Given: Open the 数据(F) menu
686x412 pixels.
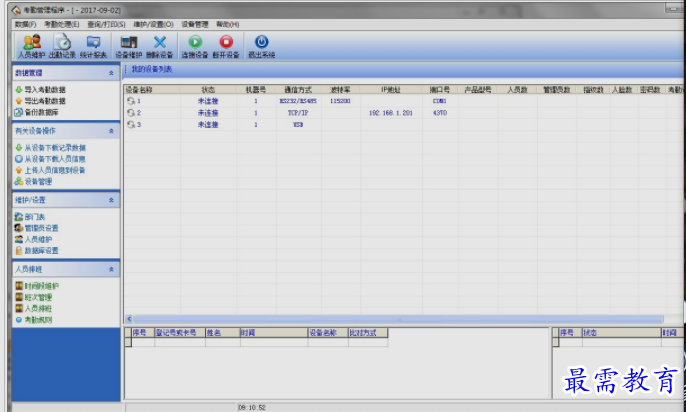Looking at the screenshot, I should 25,23.
